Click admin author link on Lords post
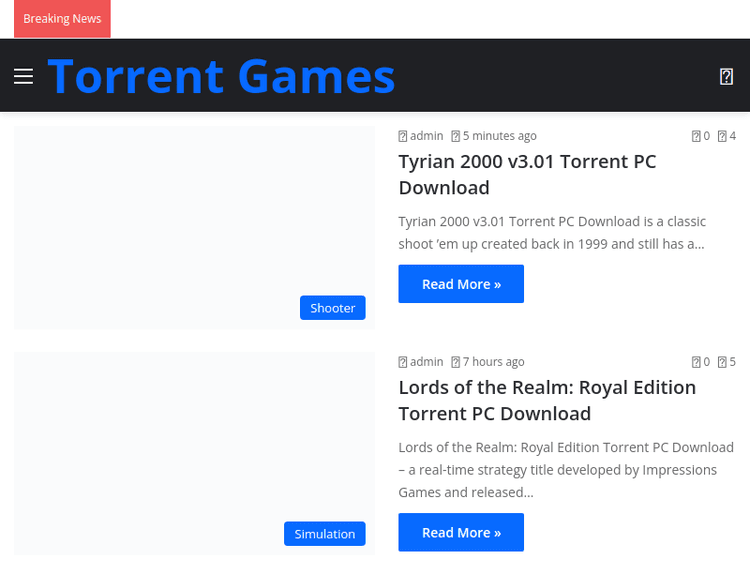 coord(427,362)
